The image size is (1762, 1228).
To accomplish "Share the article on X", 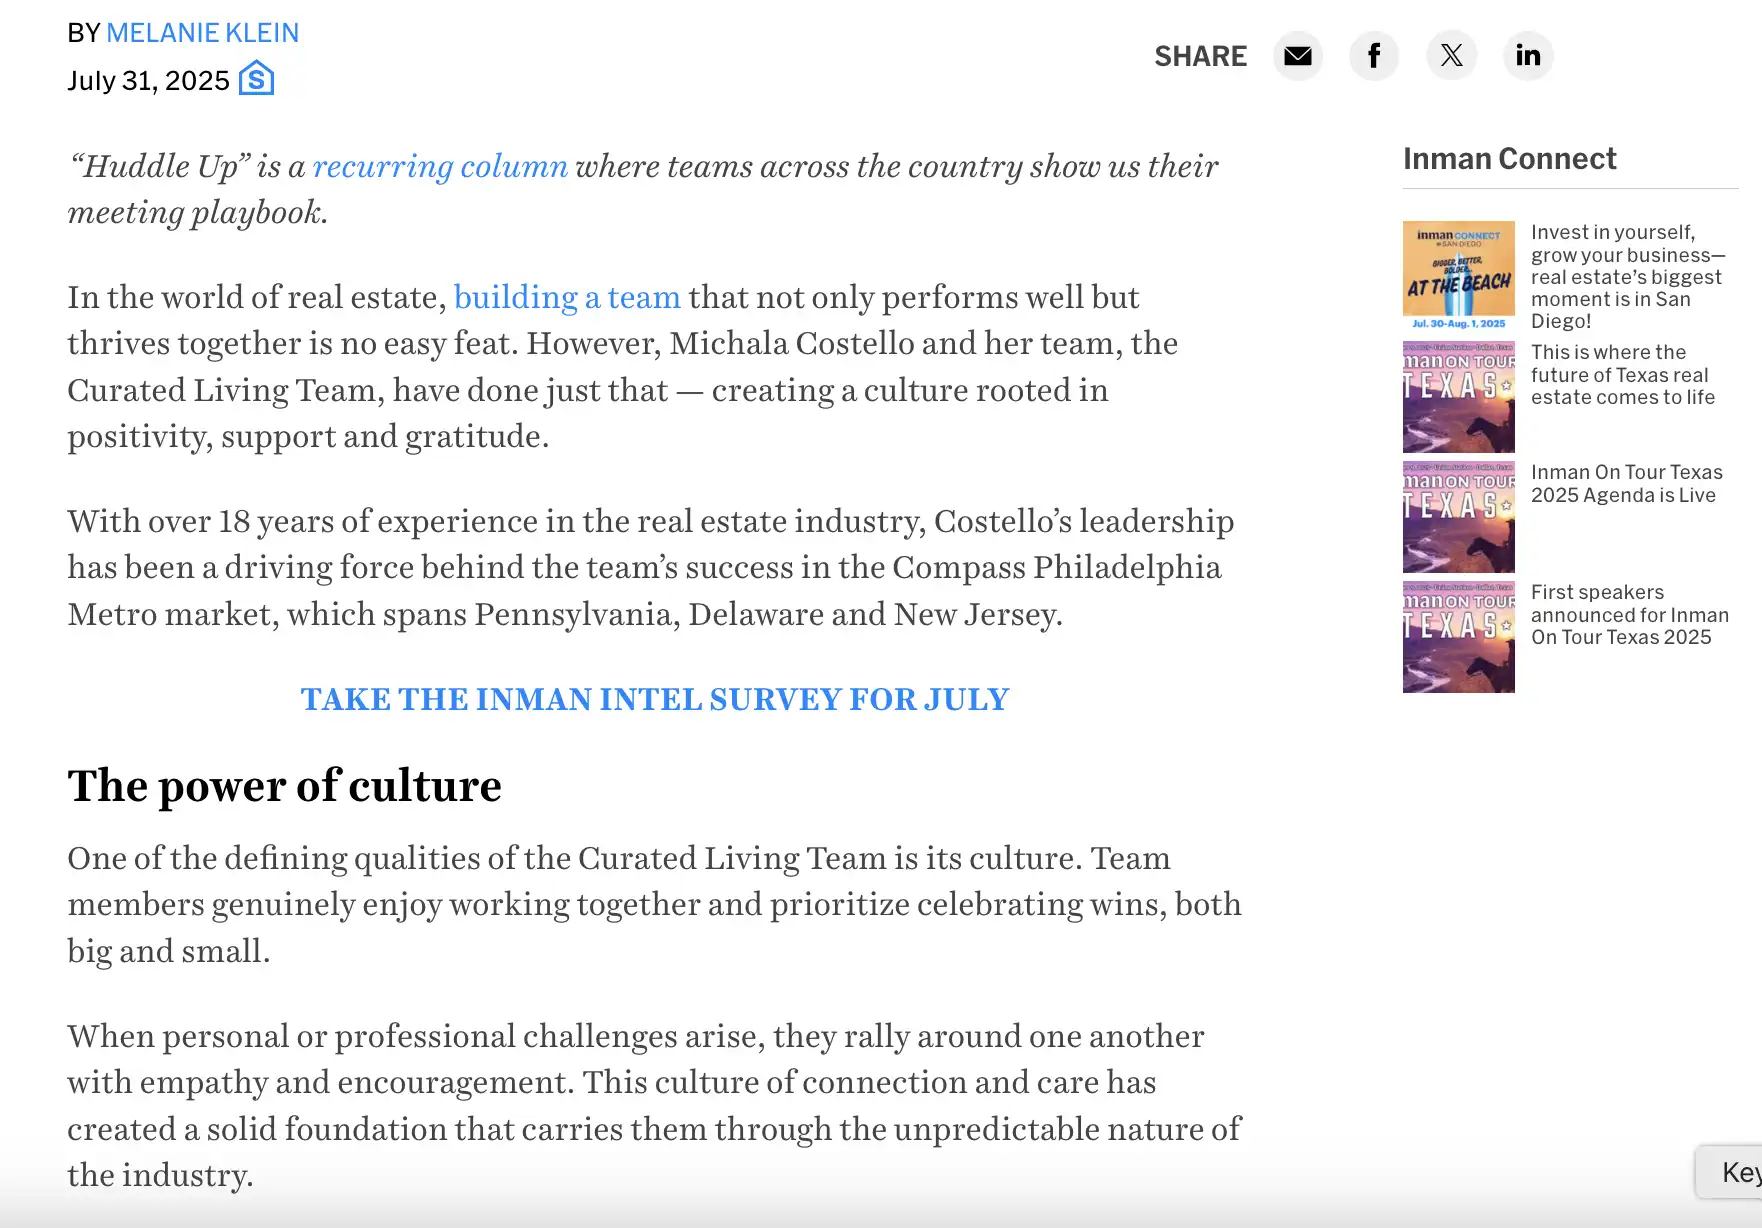I will (1451, 56).
